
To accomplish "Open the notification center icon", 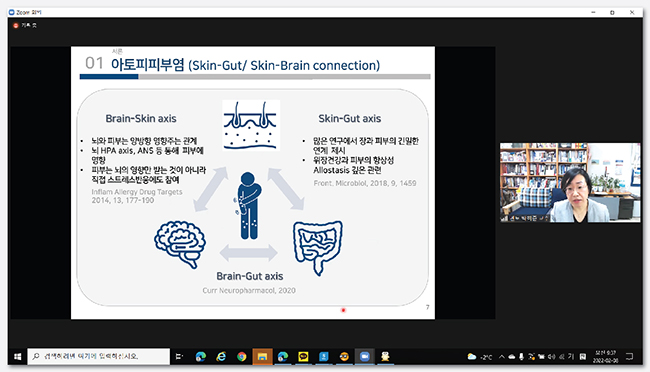I will 629,357.
